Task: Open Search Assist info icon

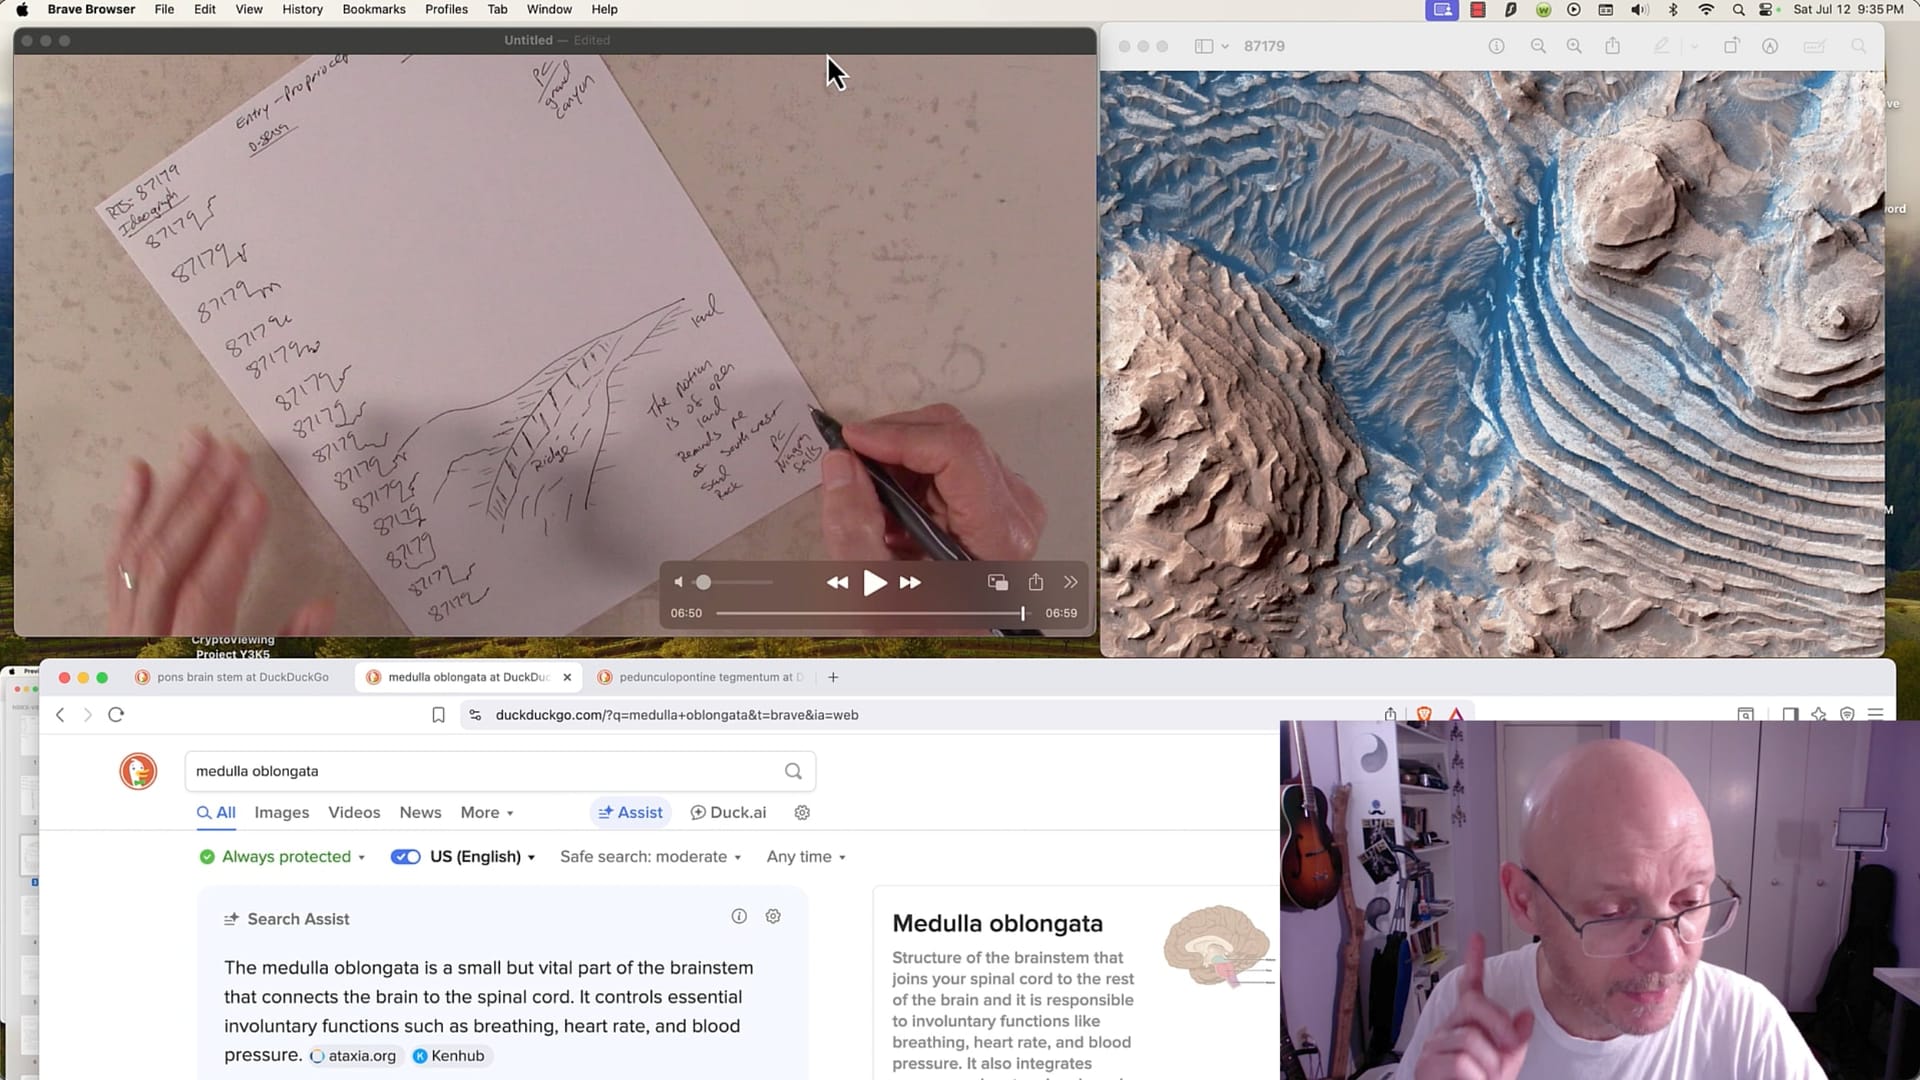Action: (739, 916)
